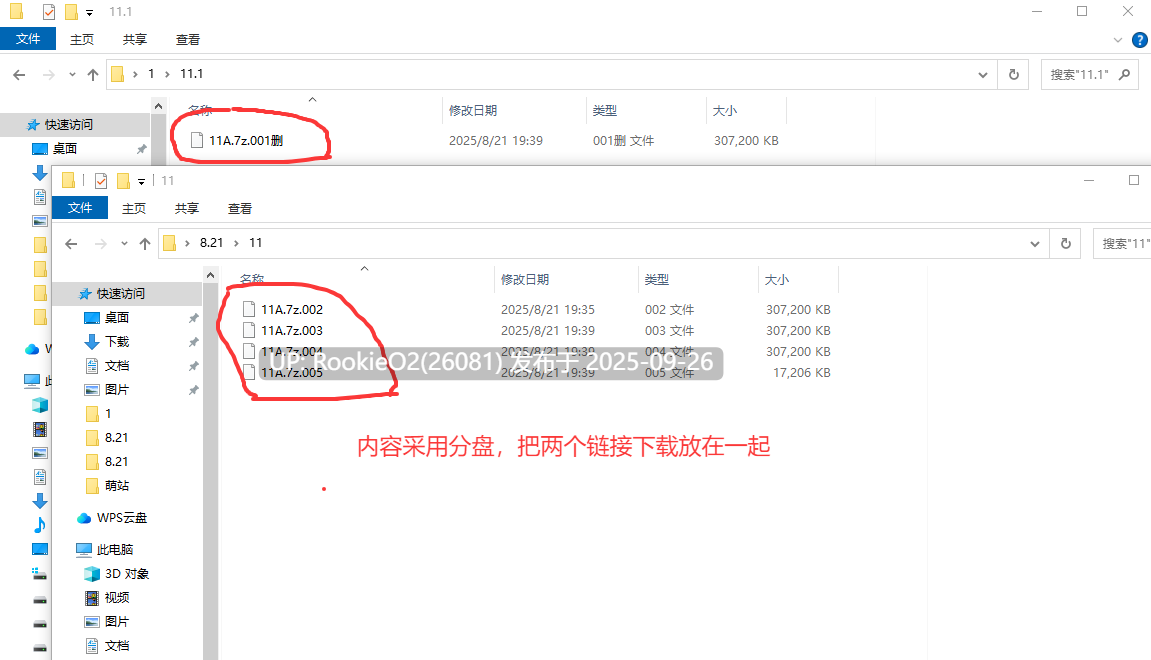Open 3D 对象 under 此电脑
Image resolution: width=1151 pixels, height=660 pixels.
[127, 573]
